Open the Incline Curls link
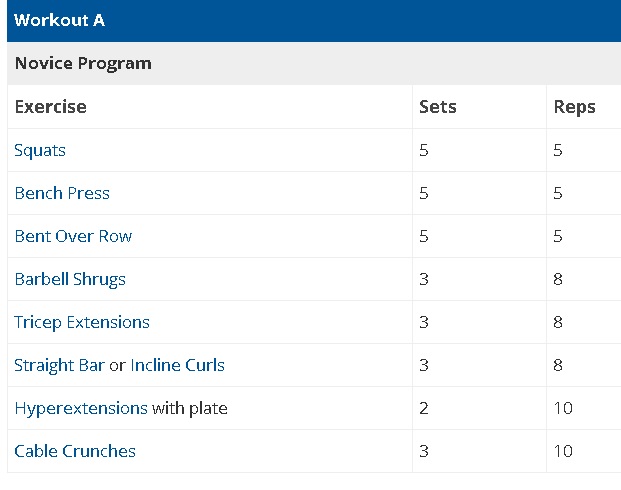Viewport: 621px width, 490px height. (177, 365)
